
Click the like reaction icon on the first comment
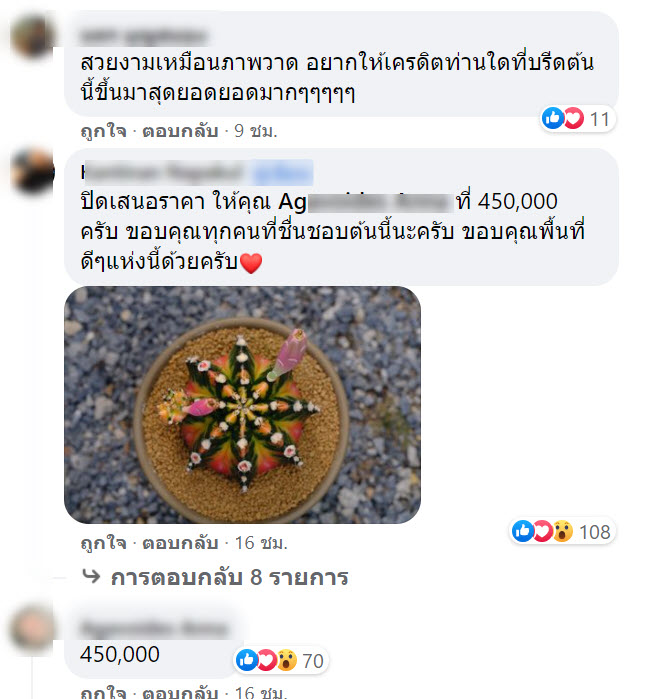tap(552, 118)
